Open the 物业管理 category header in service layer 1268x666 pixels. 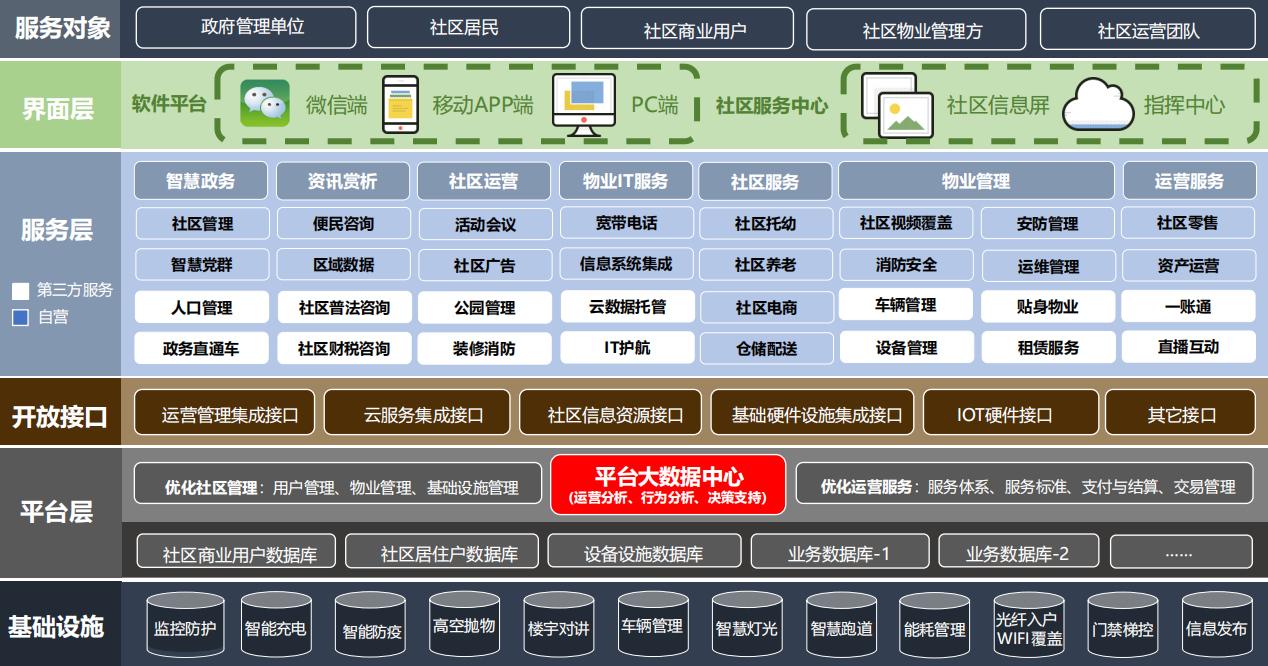975,181
